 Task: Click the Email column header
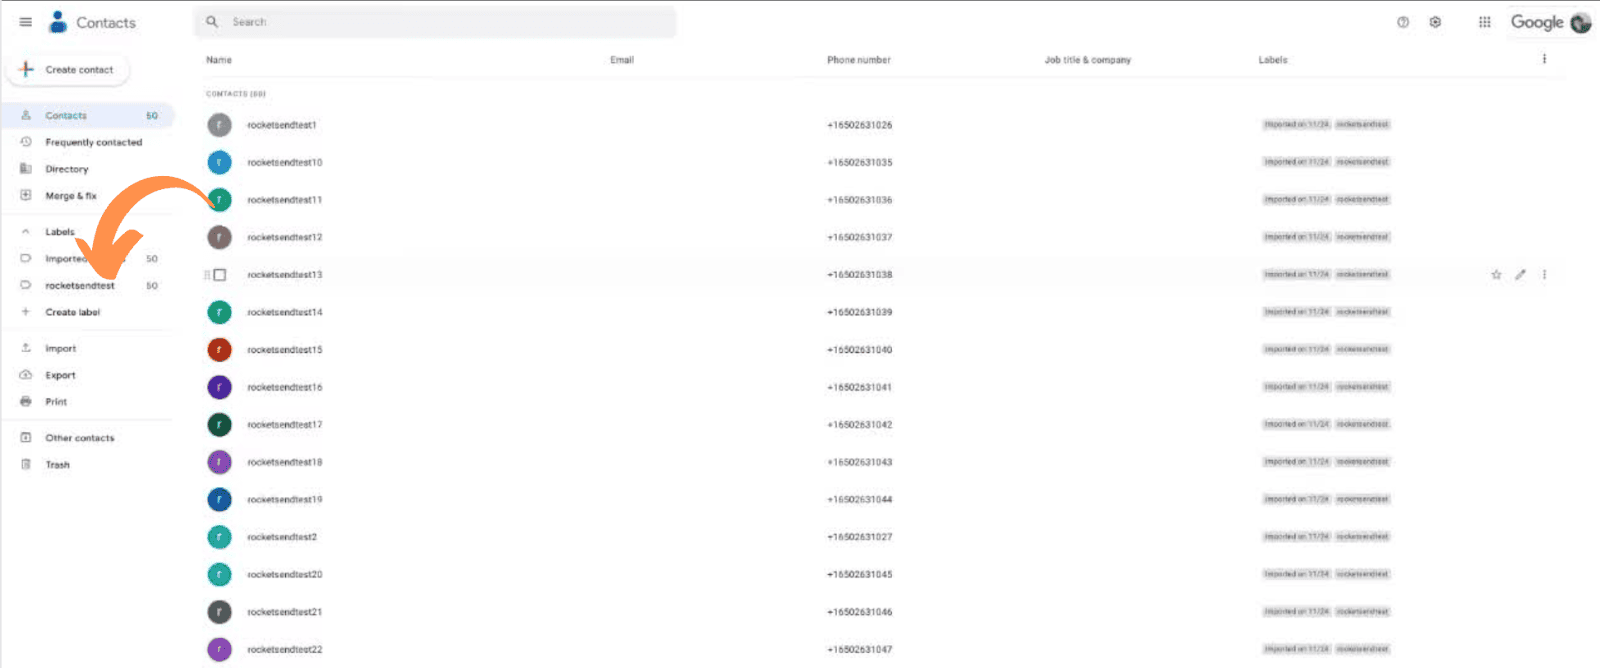622,60
